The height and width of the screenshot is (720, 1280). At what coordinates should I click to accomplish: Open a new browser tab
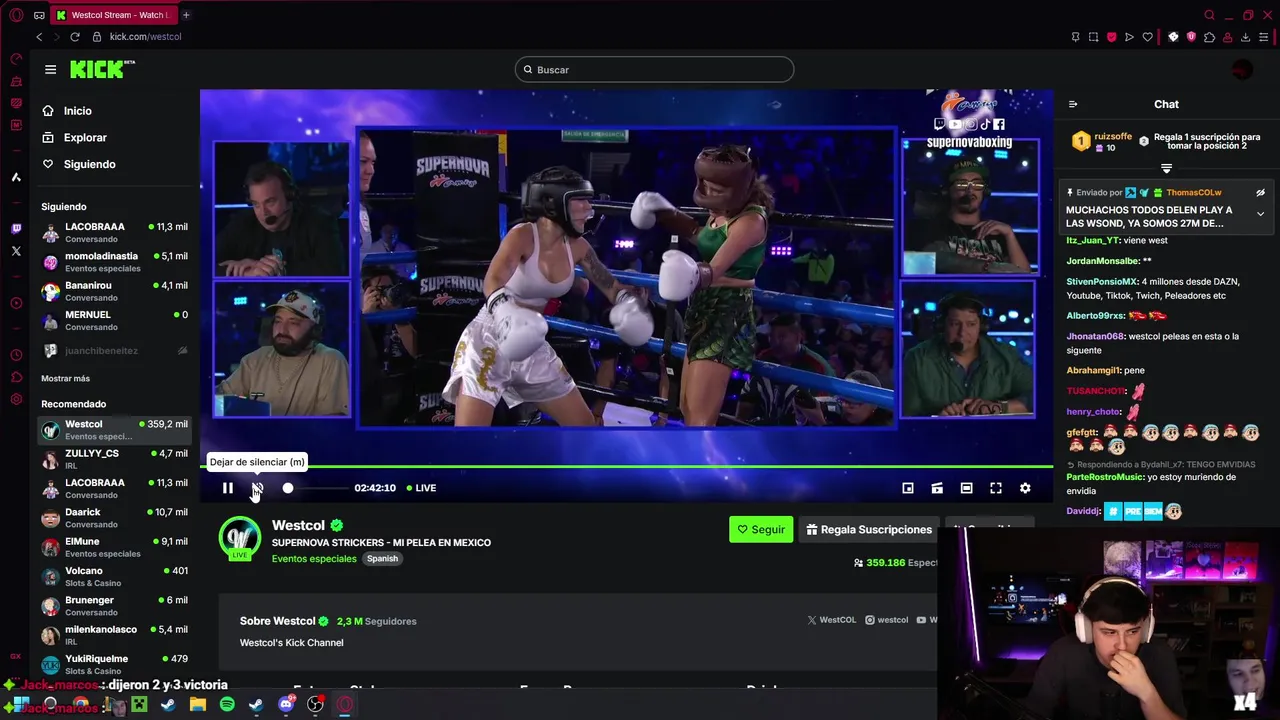click(186, 15)
